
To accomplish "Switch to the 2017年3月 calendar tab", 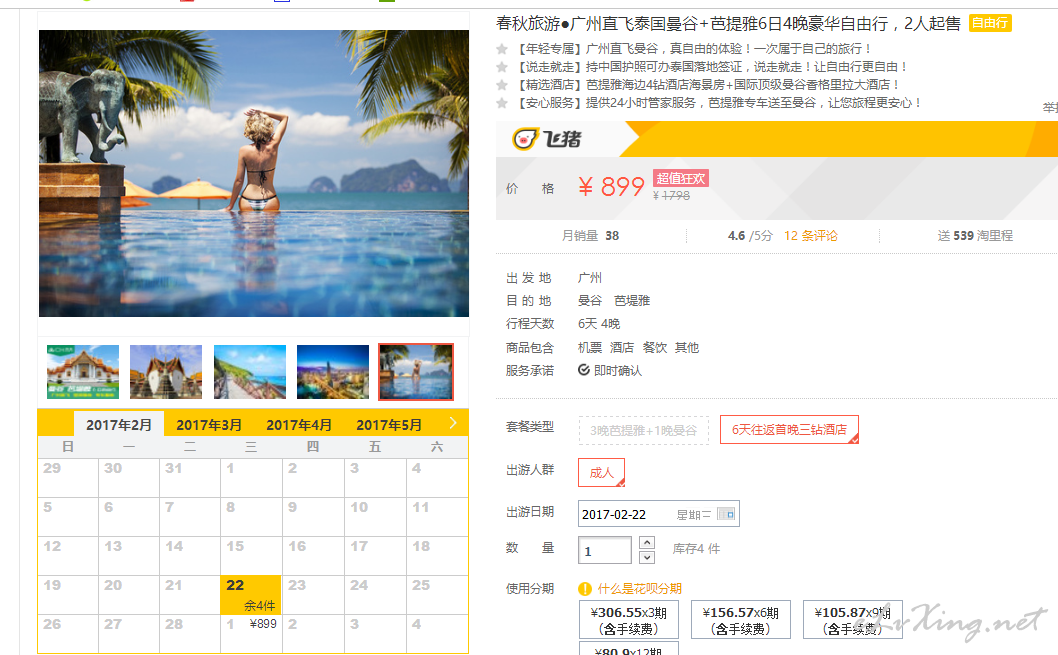I will (208, 425).
